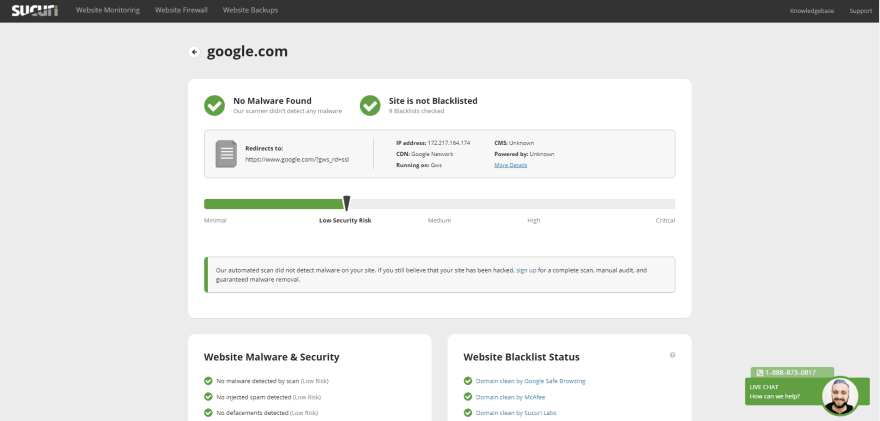Open Domain clean by Sucuri Labs link
The width and height of the screenshot is (880, 421).
[516, 413]
